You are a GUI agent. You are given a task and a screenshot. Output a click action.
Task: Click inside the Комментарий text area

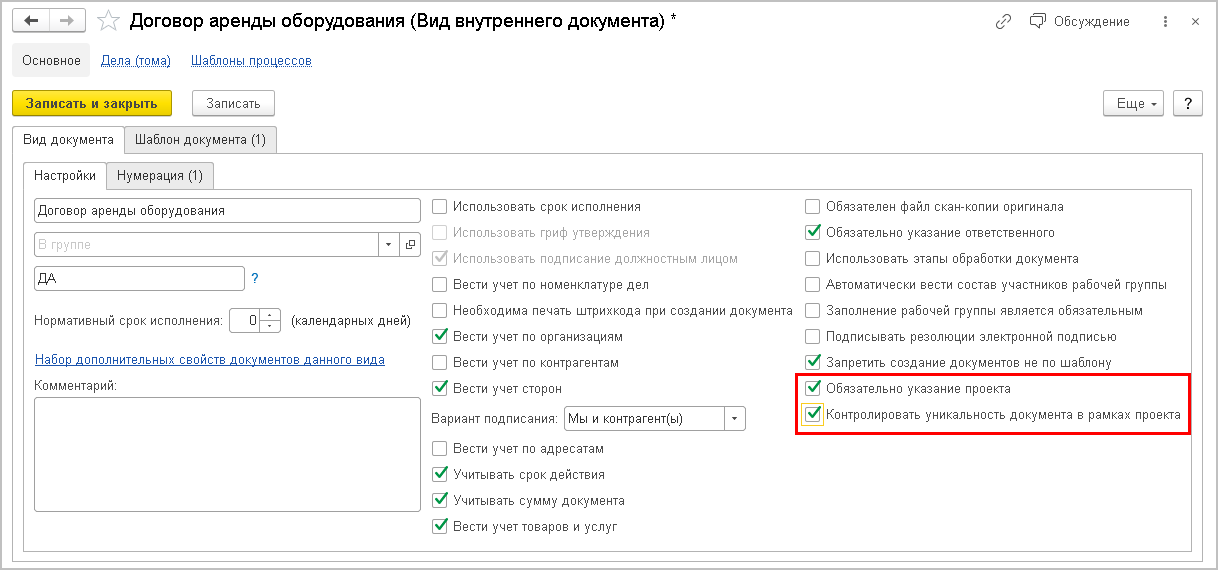click(x=227, y=454)
